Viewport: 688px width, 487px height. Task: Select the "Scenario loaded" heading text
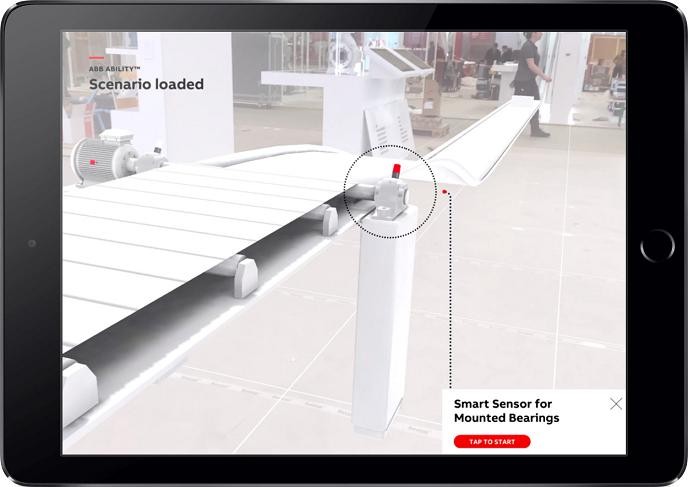pyautogui.click(x=146, y=84)
